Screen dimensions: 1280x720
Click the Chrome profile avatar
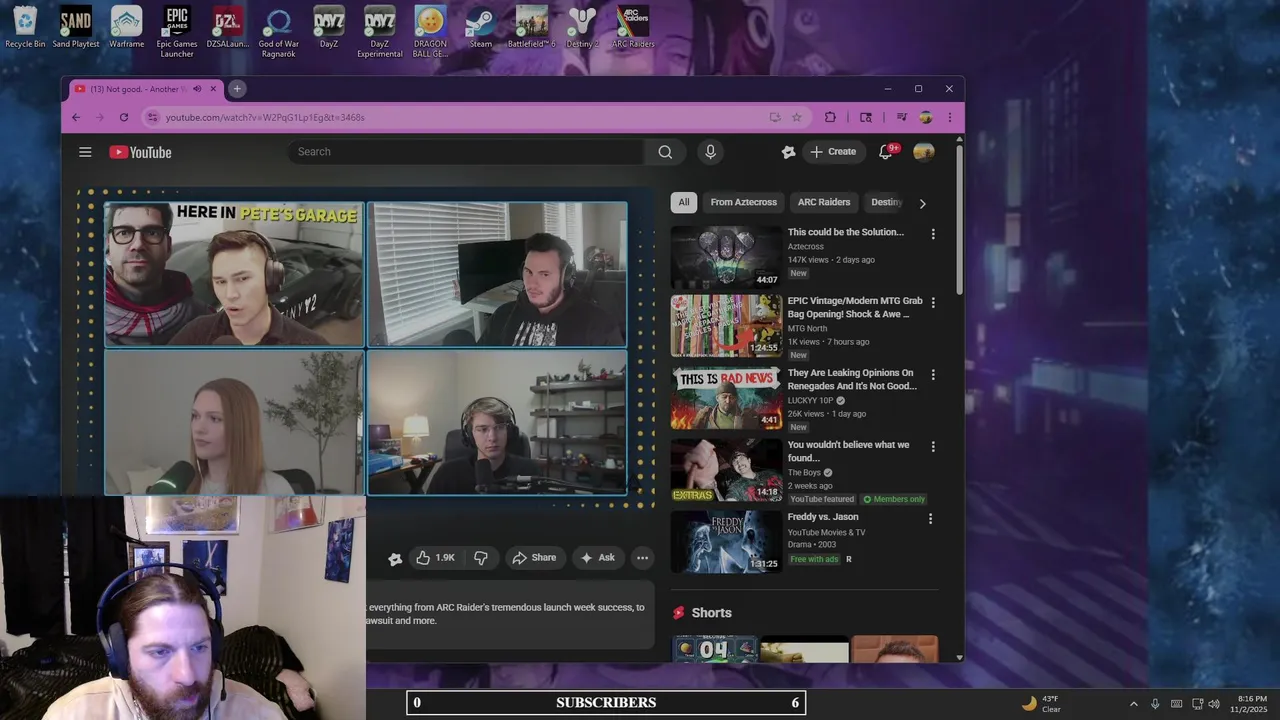click(x=926, y=117)
